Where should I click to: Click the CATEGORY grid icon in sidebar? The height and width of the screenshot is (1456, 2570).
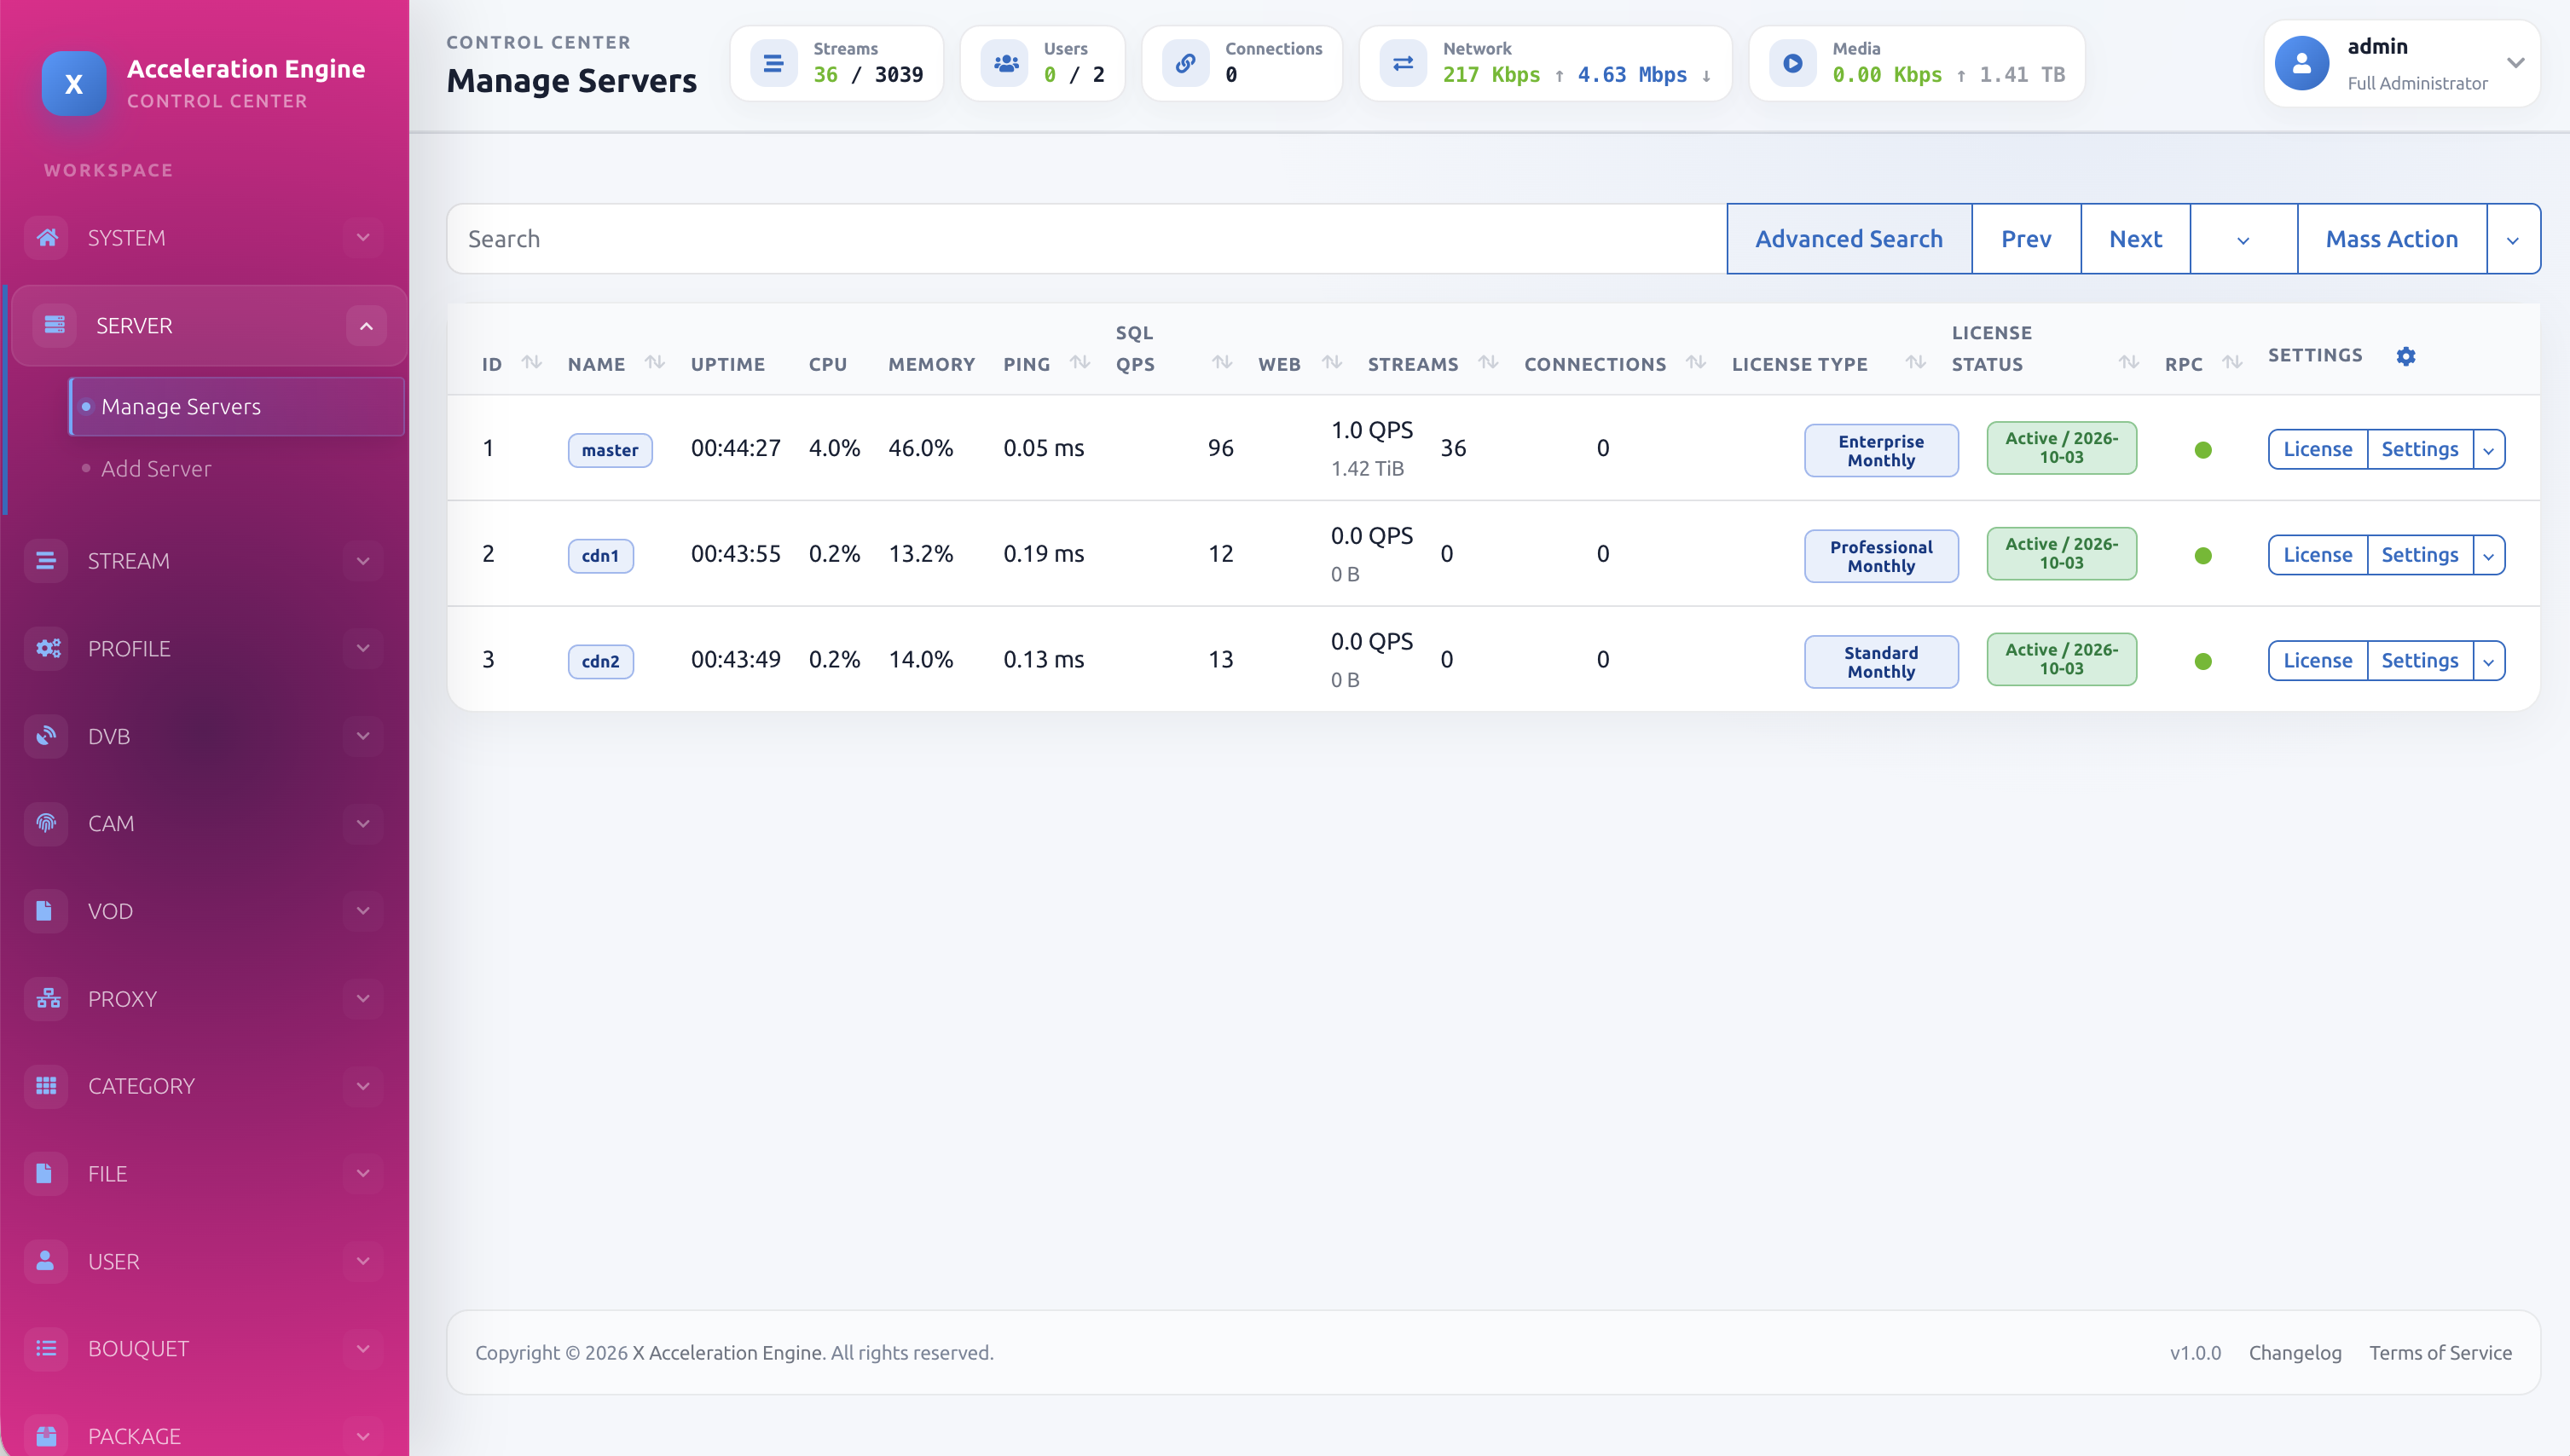46,1086
